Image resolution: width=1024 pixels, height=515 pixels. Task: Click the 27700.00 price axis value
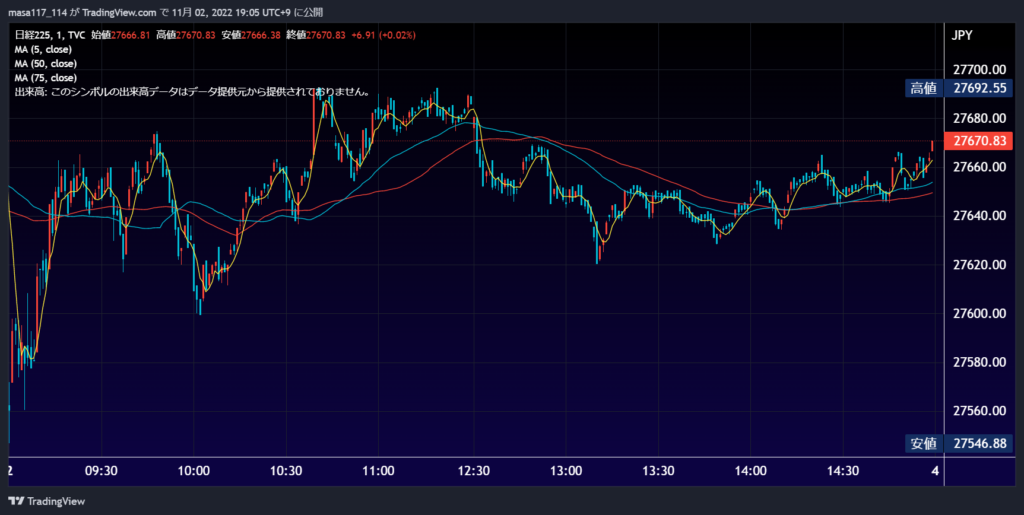click(x=978, y=69)
